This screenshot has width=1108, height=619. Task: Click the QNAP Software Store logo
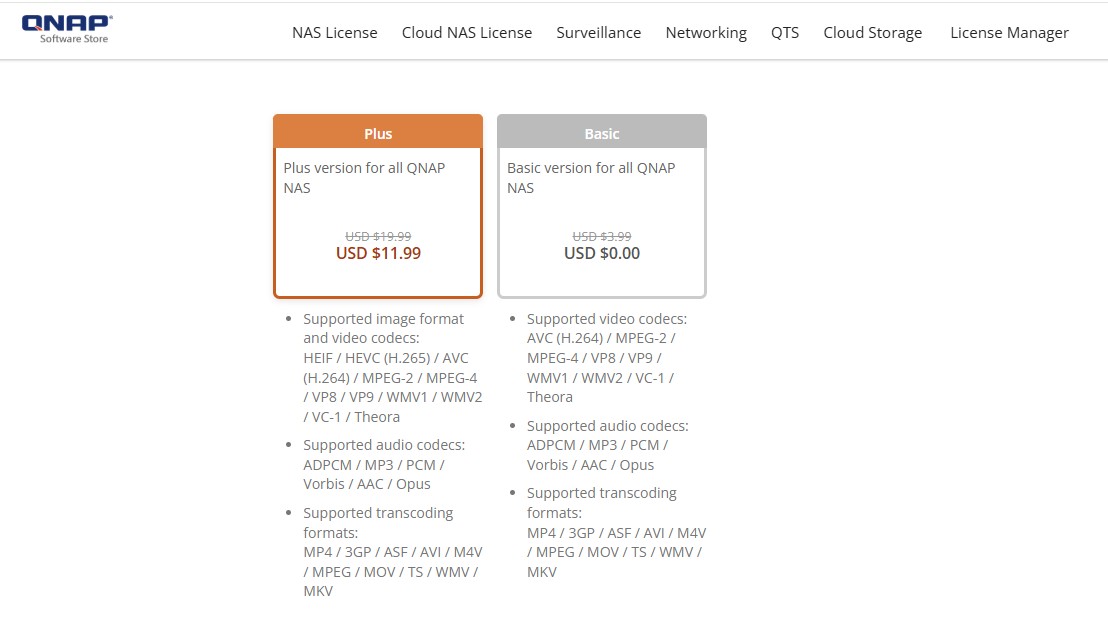click(x=67, y=30)
